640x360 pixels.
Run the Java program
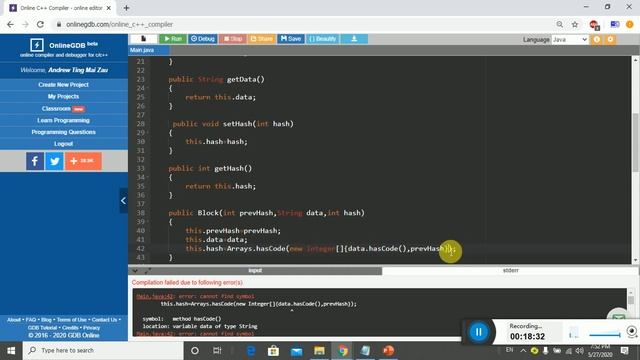coord(173,39)
